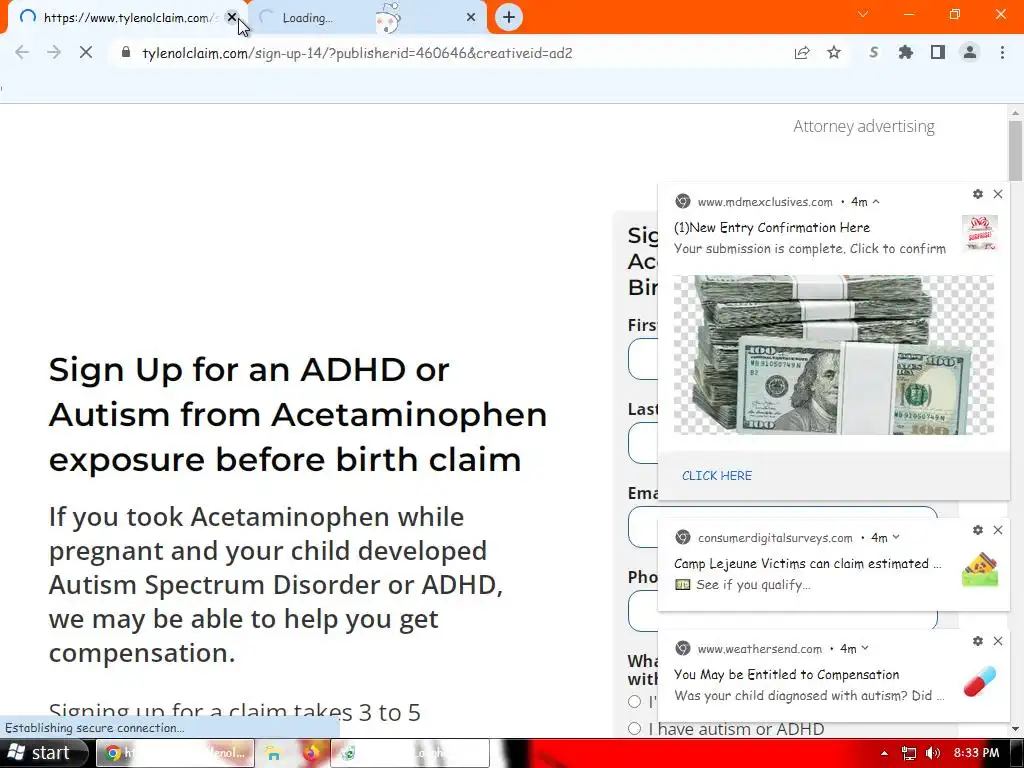This screenshot has height=768, width=1024.
Task: Open the S extension icon
Action: tap(873, 53)
